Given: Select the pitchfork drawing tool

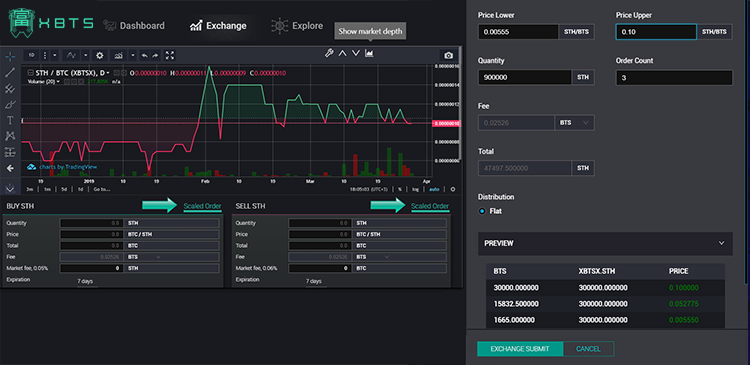Looking at the screenshot, I should tap(10, 88).
